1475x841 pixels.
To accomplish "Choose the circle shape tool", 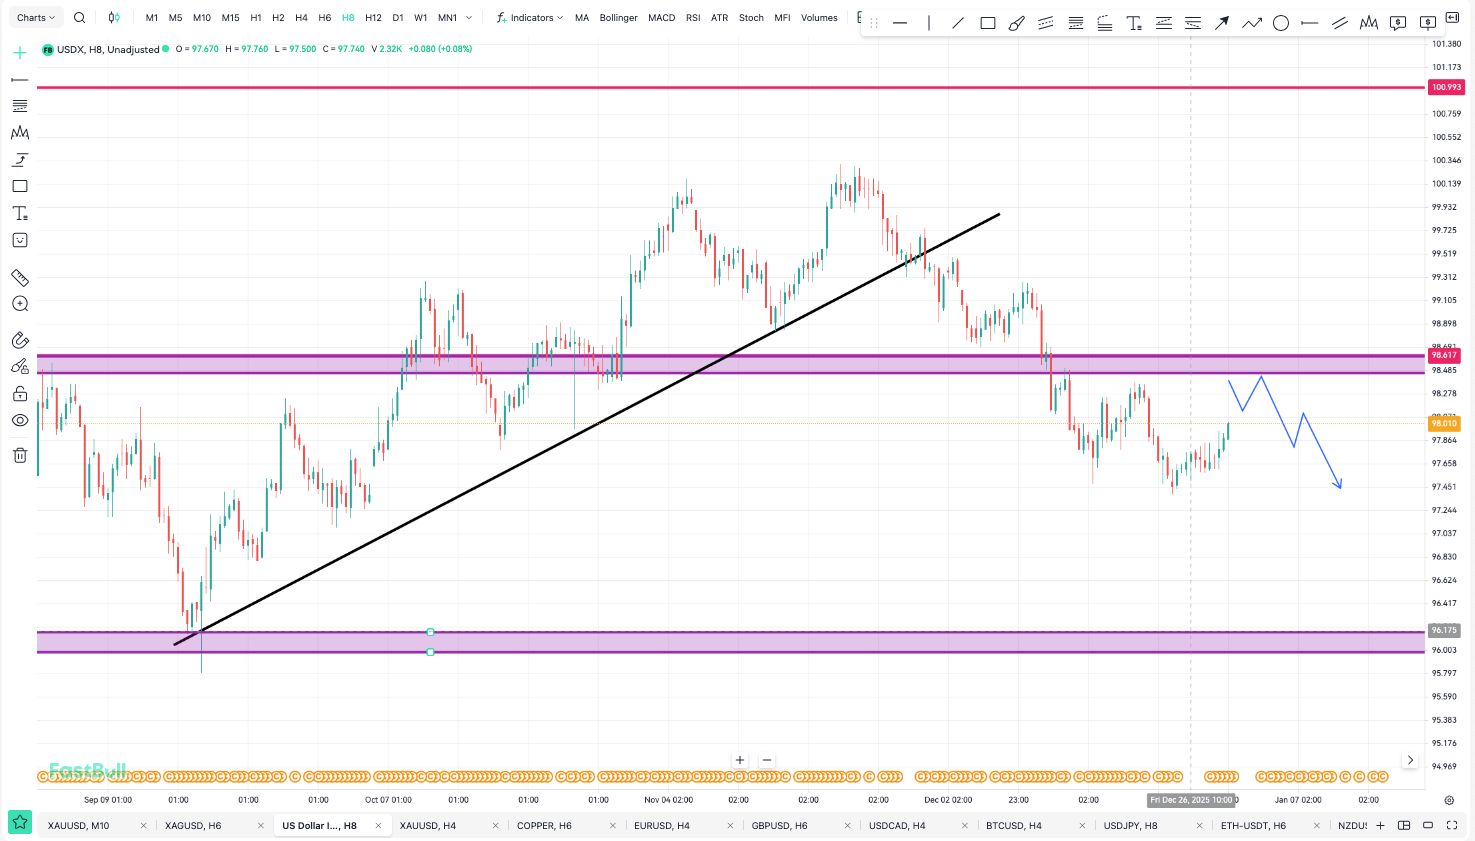I will (x=1280, y=23).
